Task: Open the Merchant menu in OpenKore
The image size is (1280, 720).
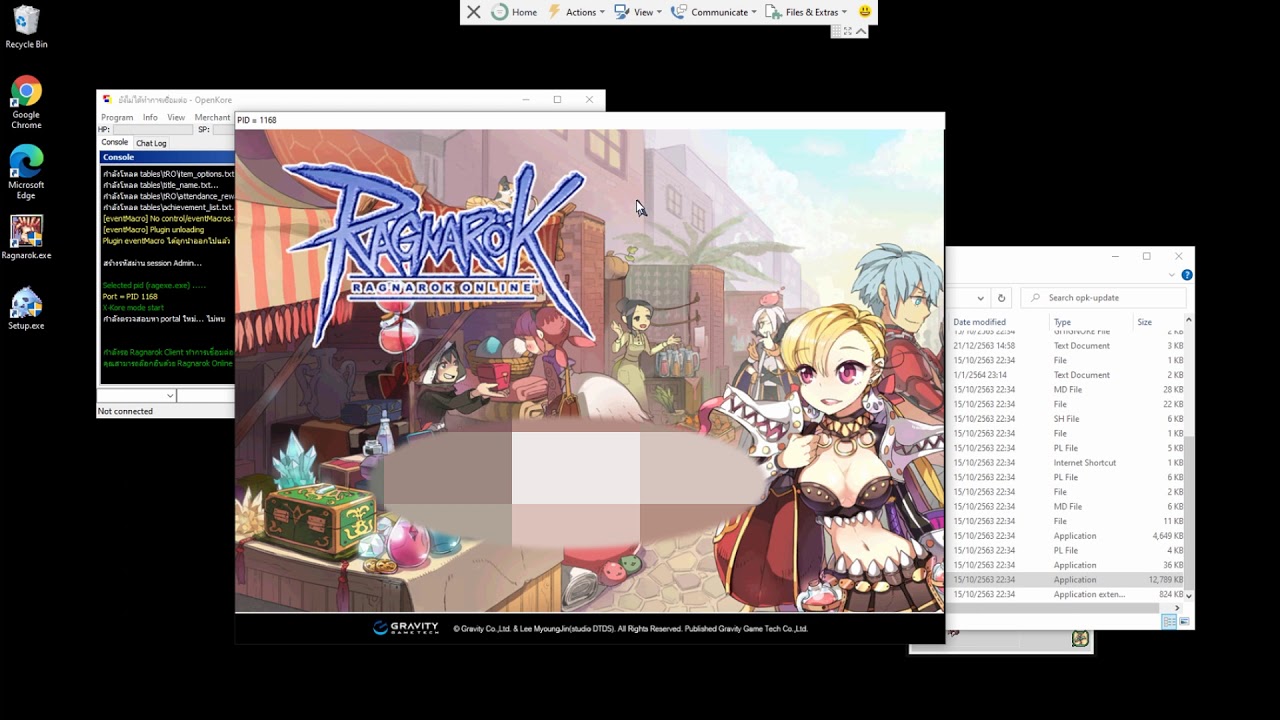Action: coord(212,117)
